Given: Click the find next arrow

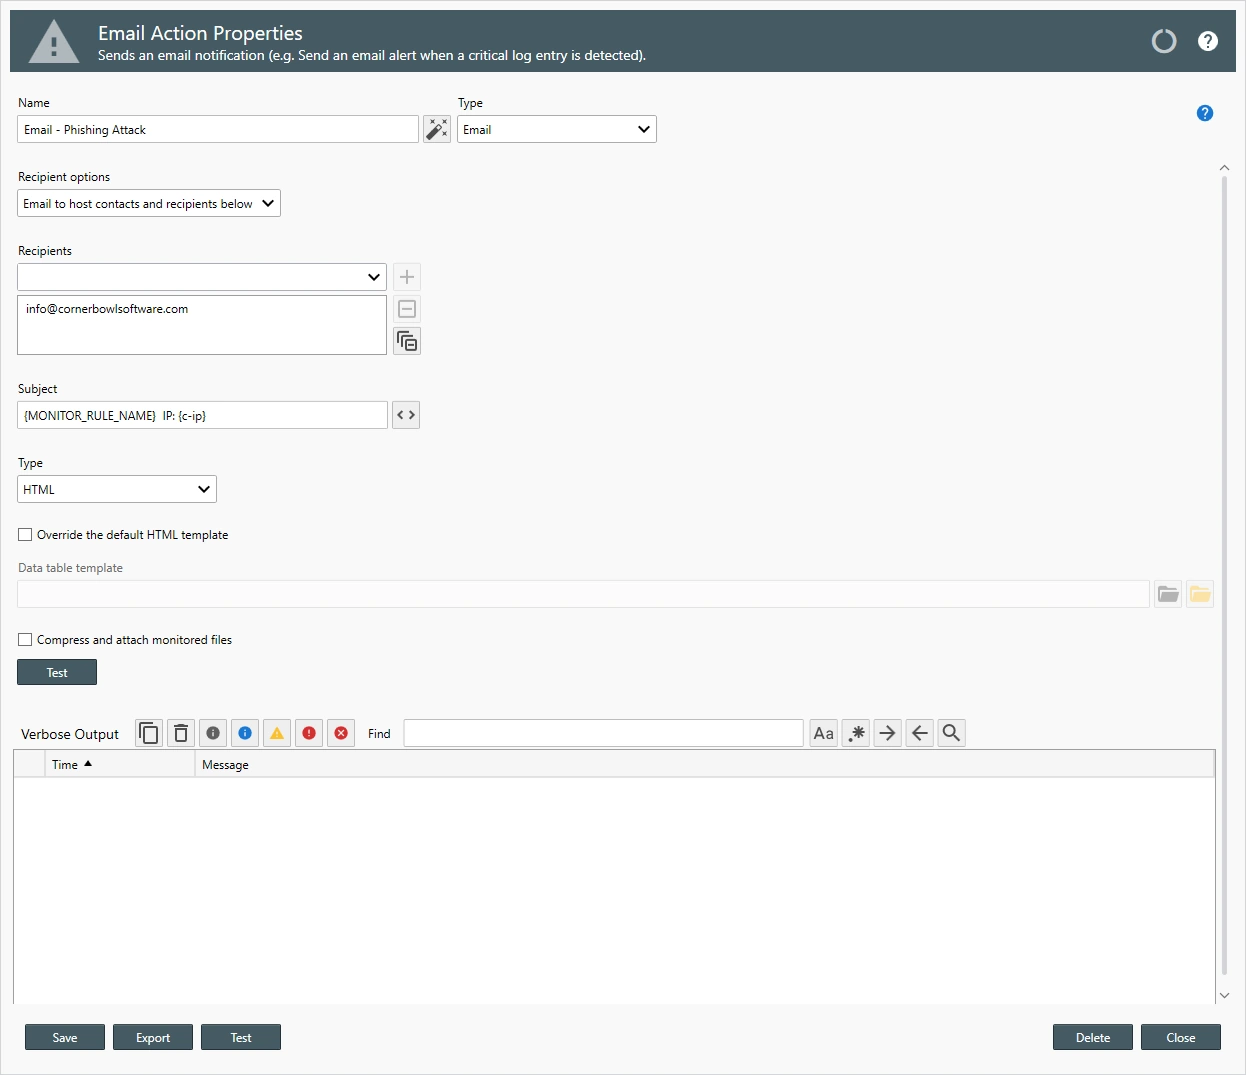Looking at the screenshot, I should (x=888, y=733).
